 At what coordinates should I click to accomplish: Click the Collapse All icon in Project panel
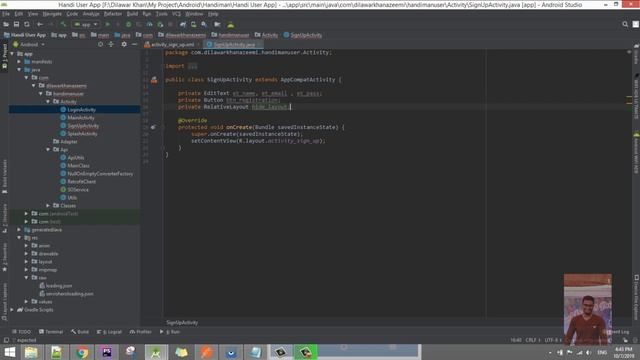point(111,44)
